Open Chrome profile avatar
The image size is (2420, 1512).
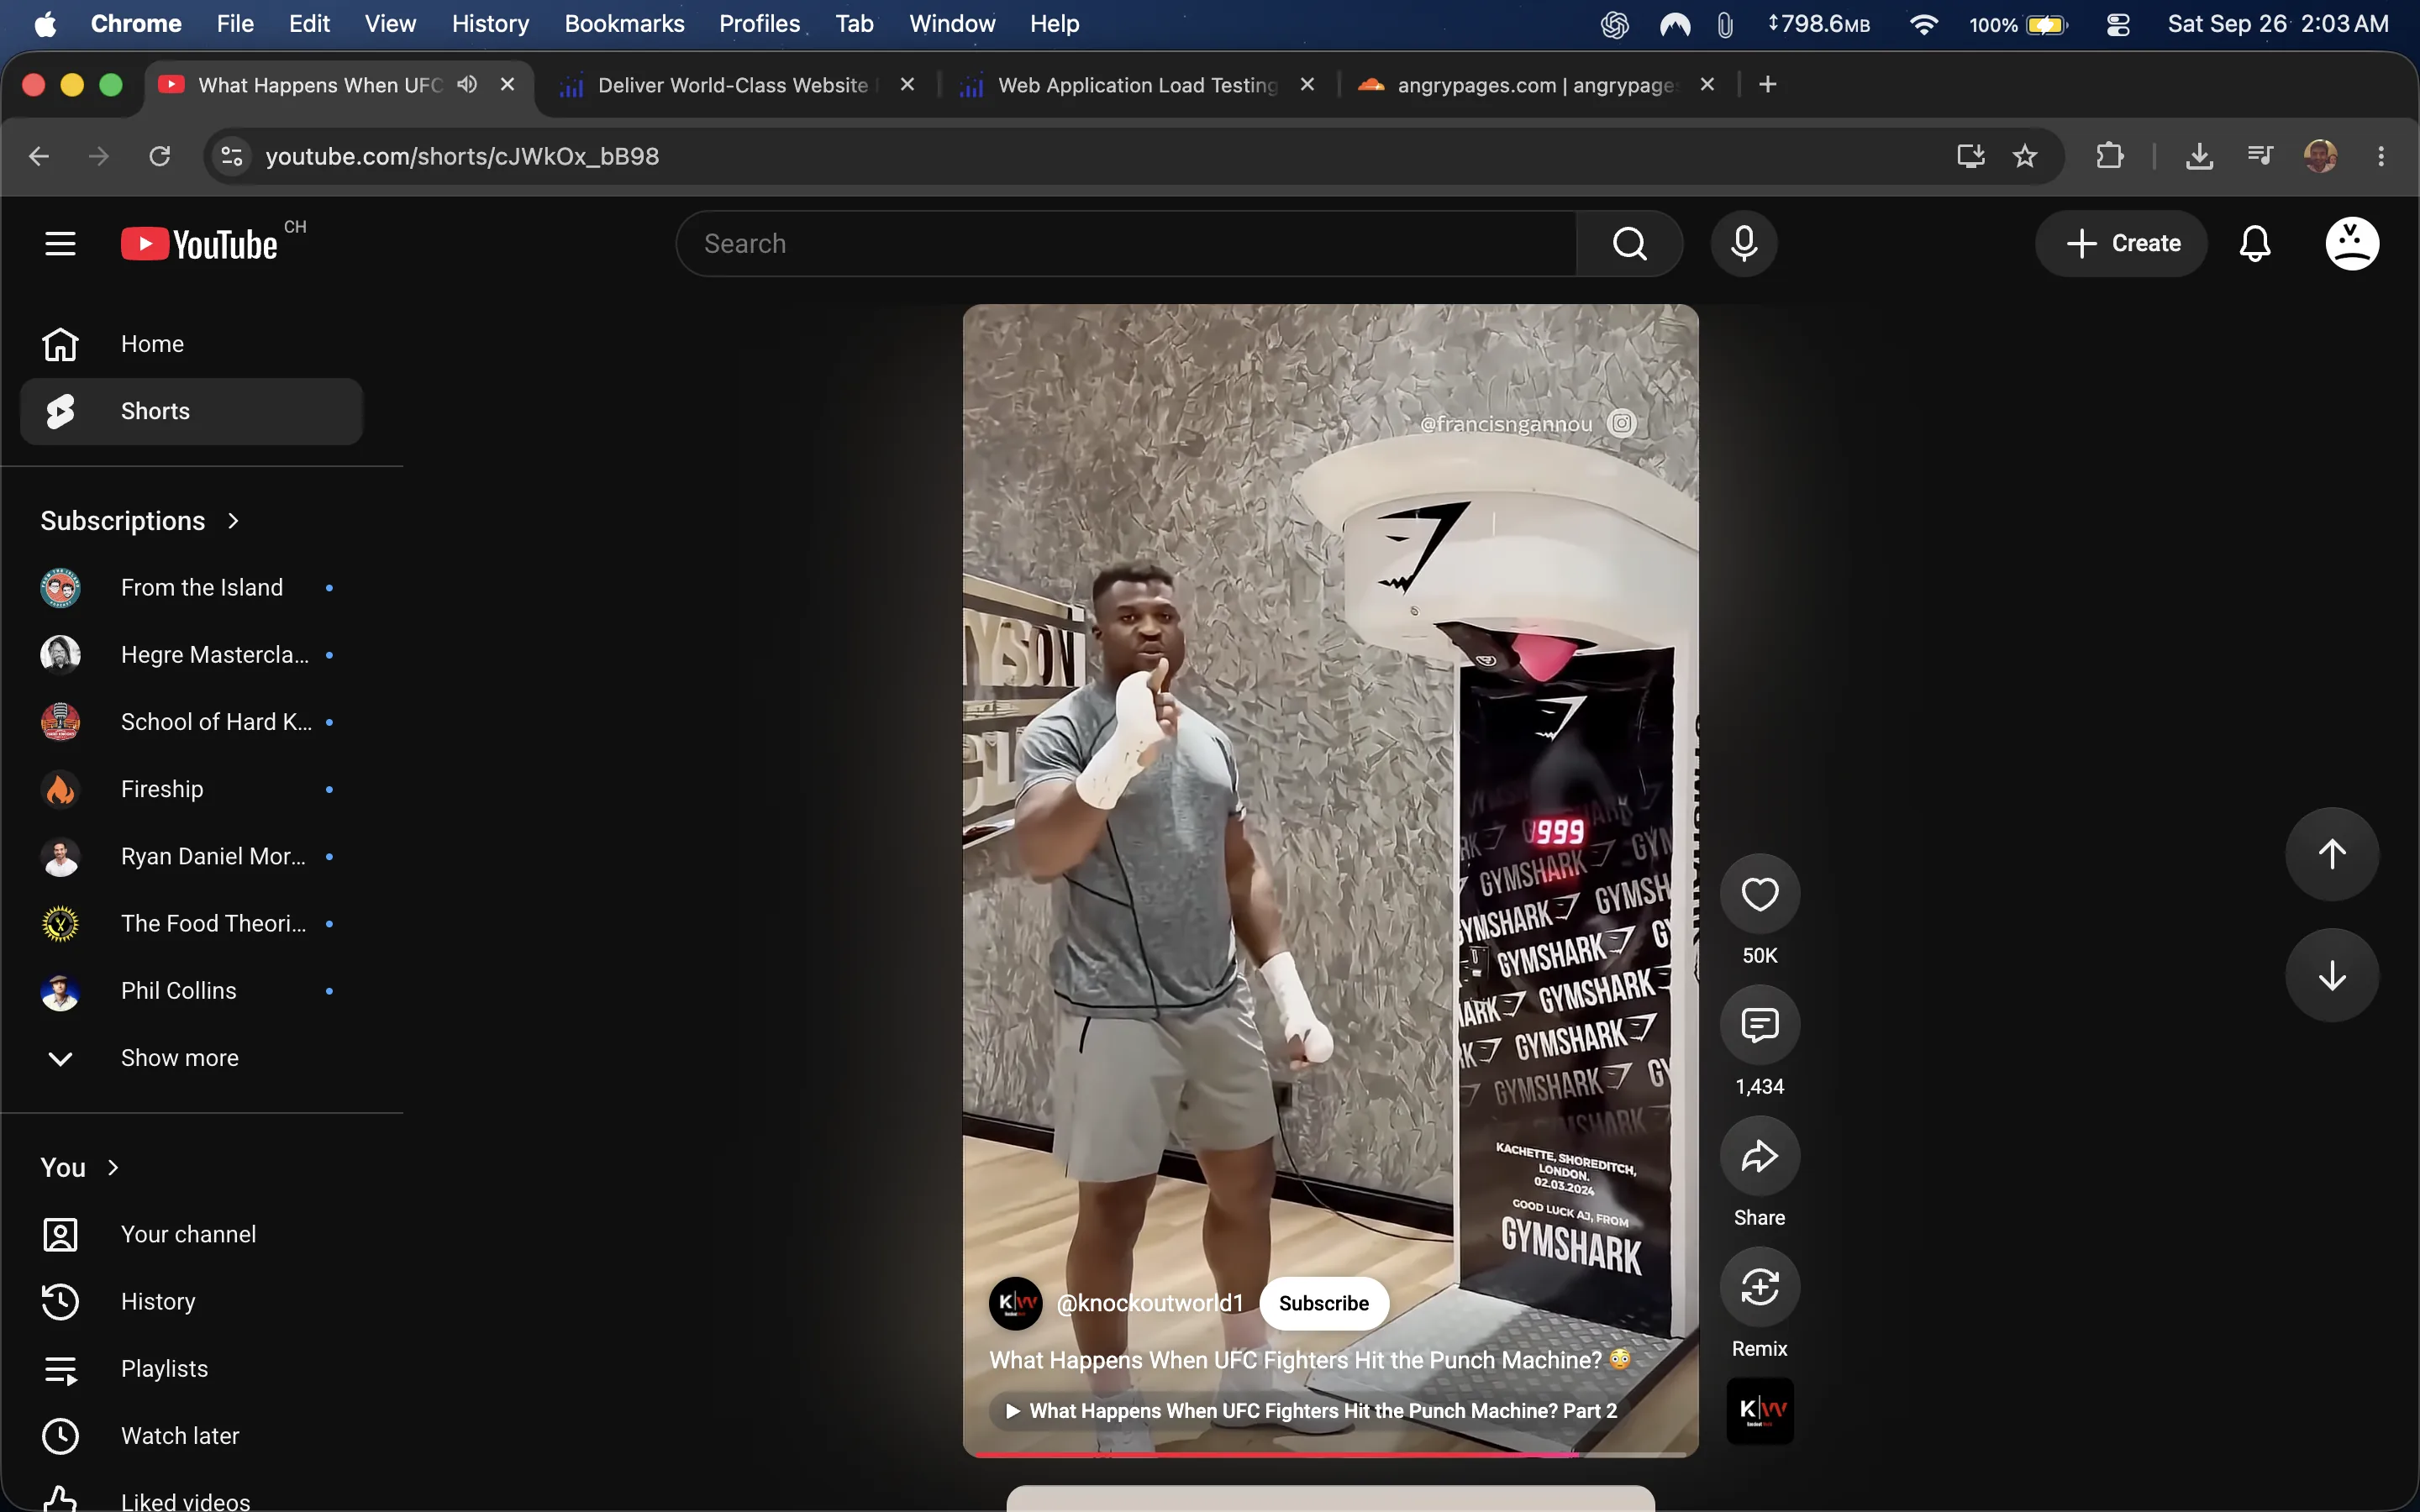coord(2320,156)
